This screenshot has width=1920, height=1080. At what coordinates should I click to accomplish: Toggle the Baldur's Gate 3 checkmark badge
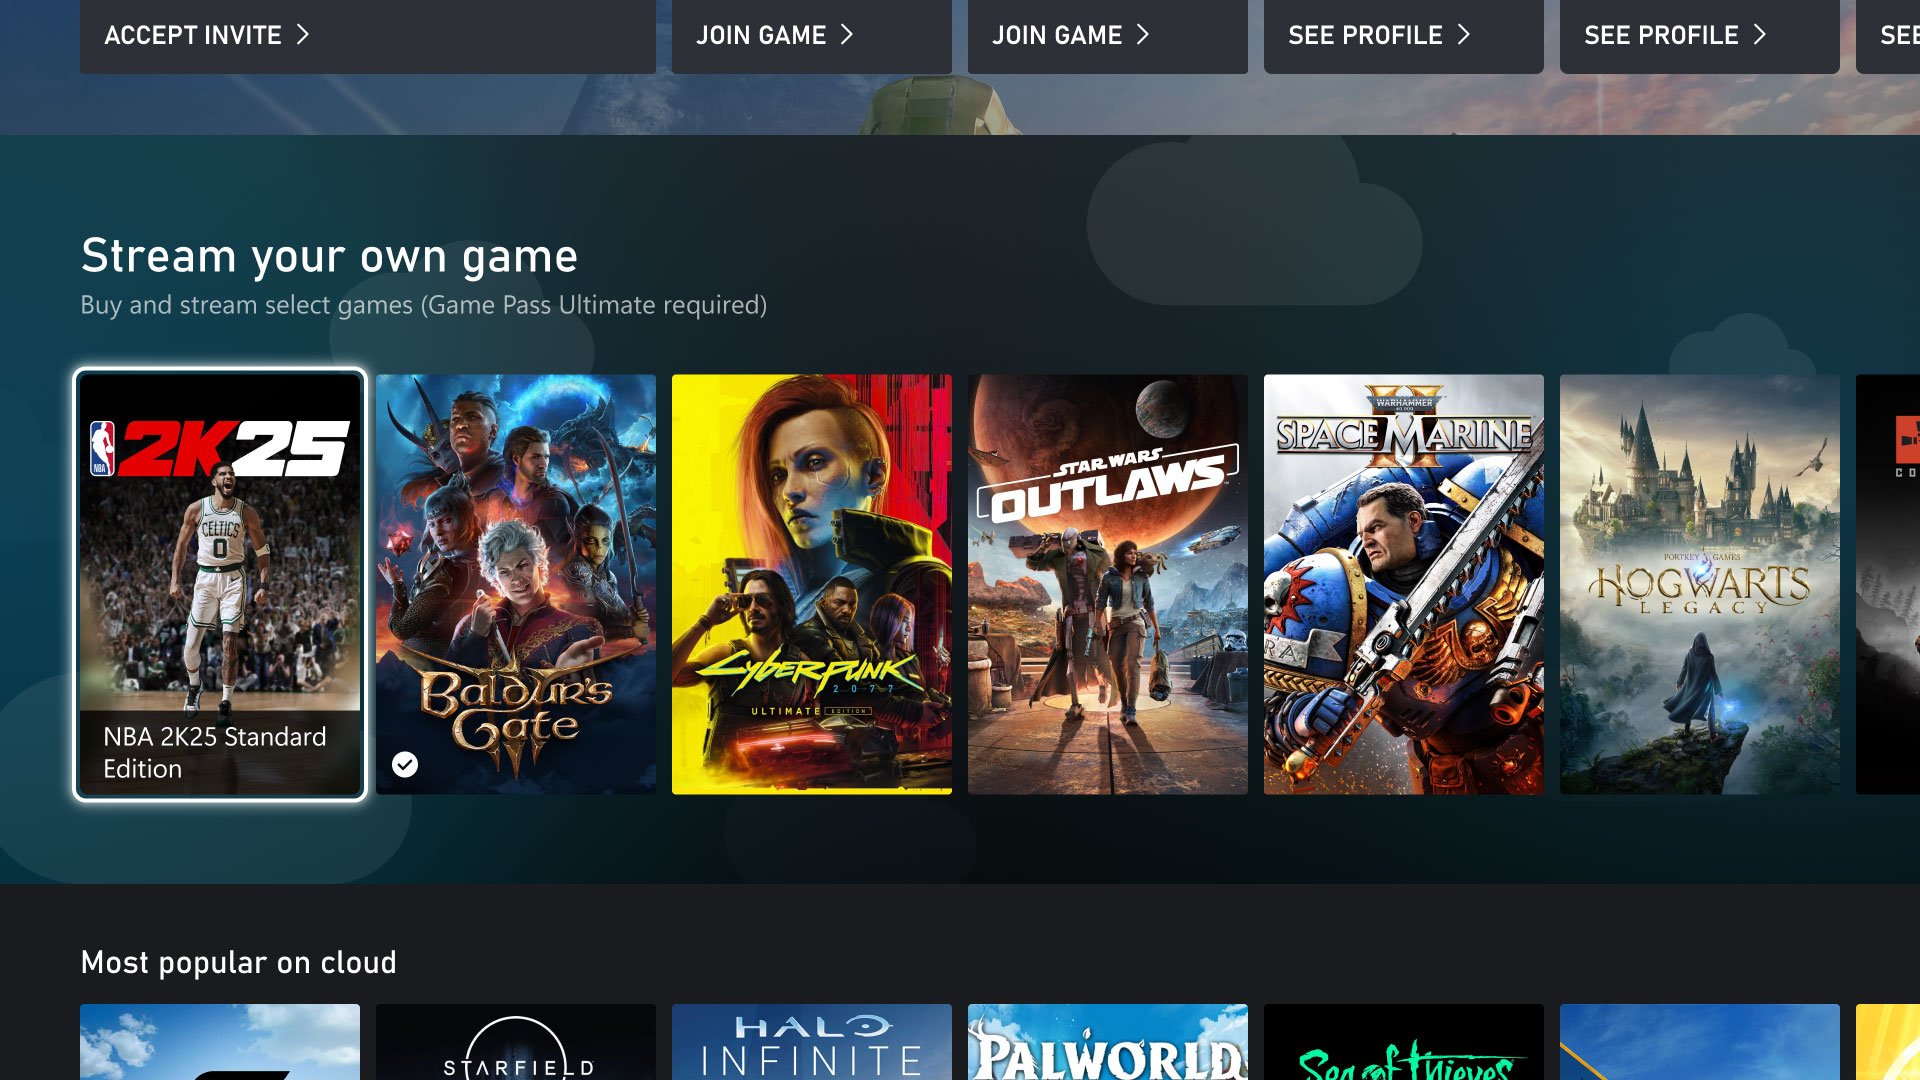point(405,765)
